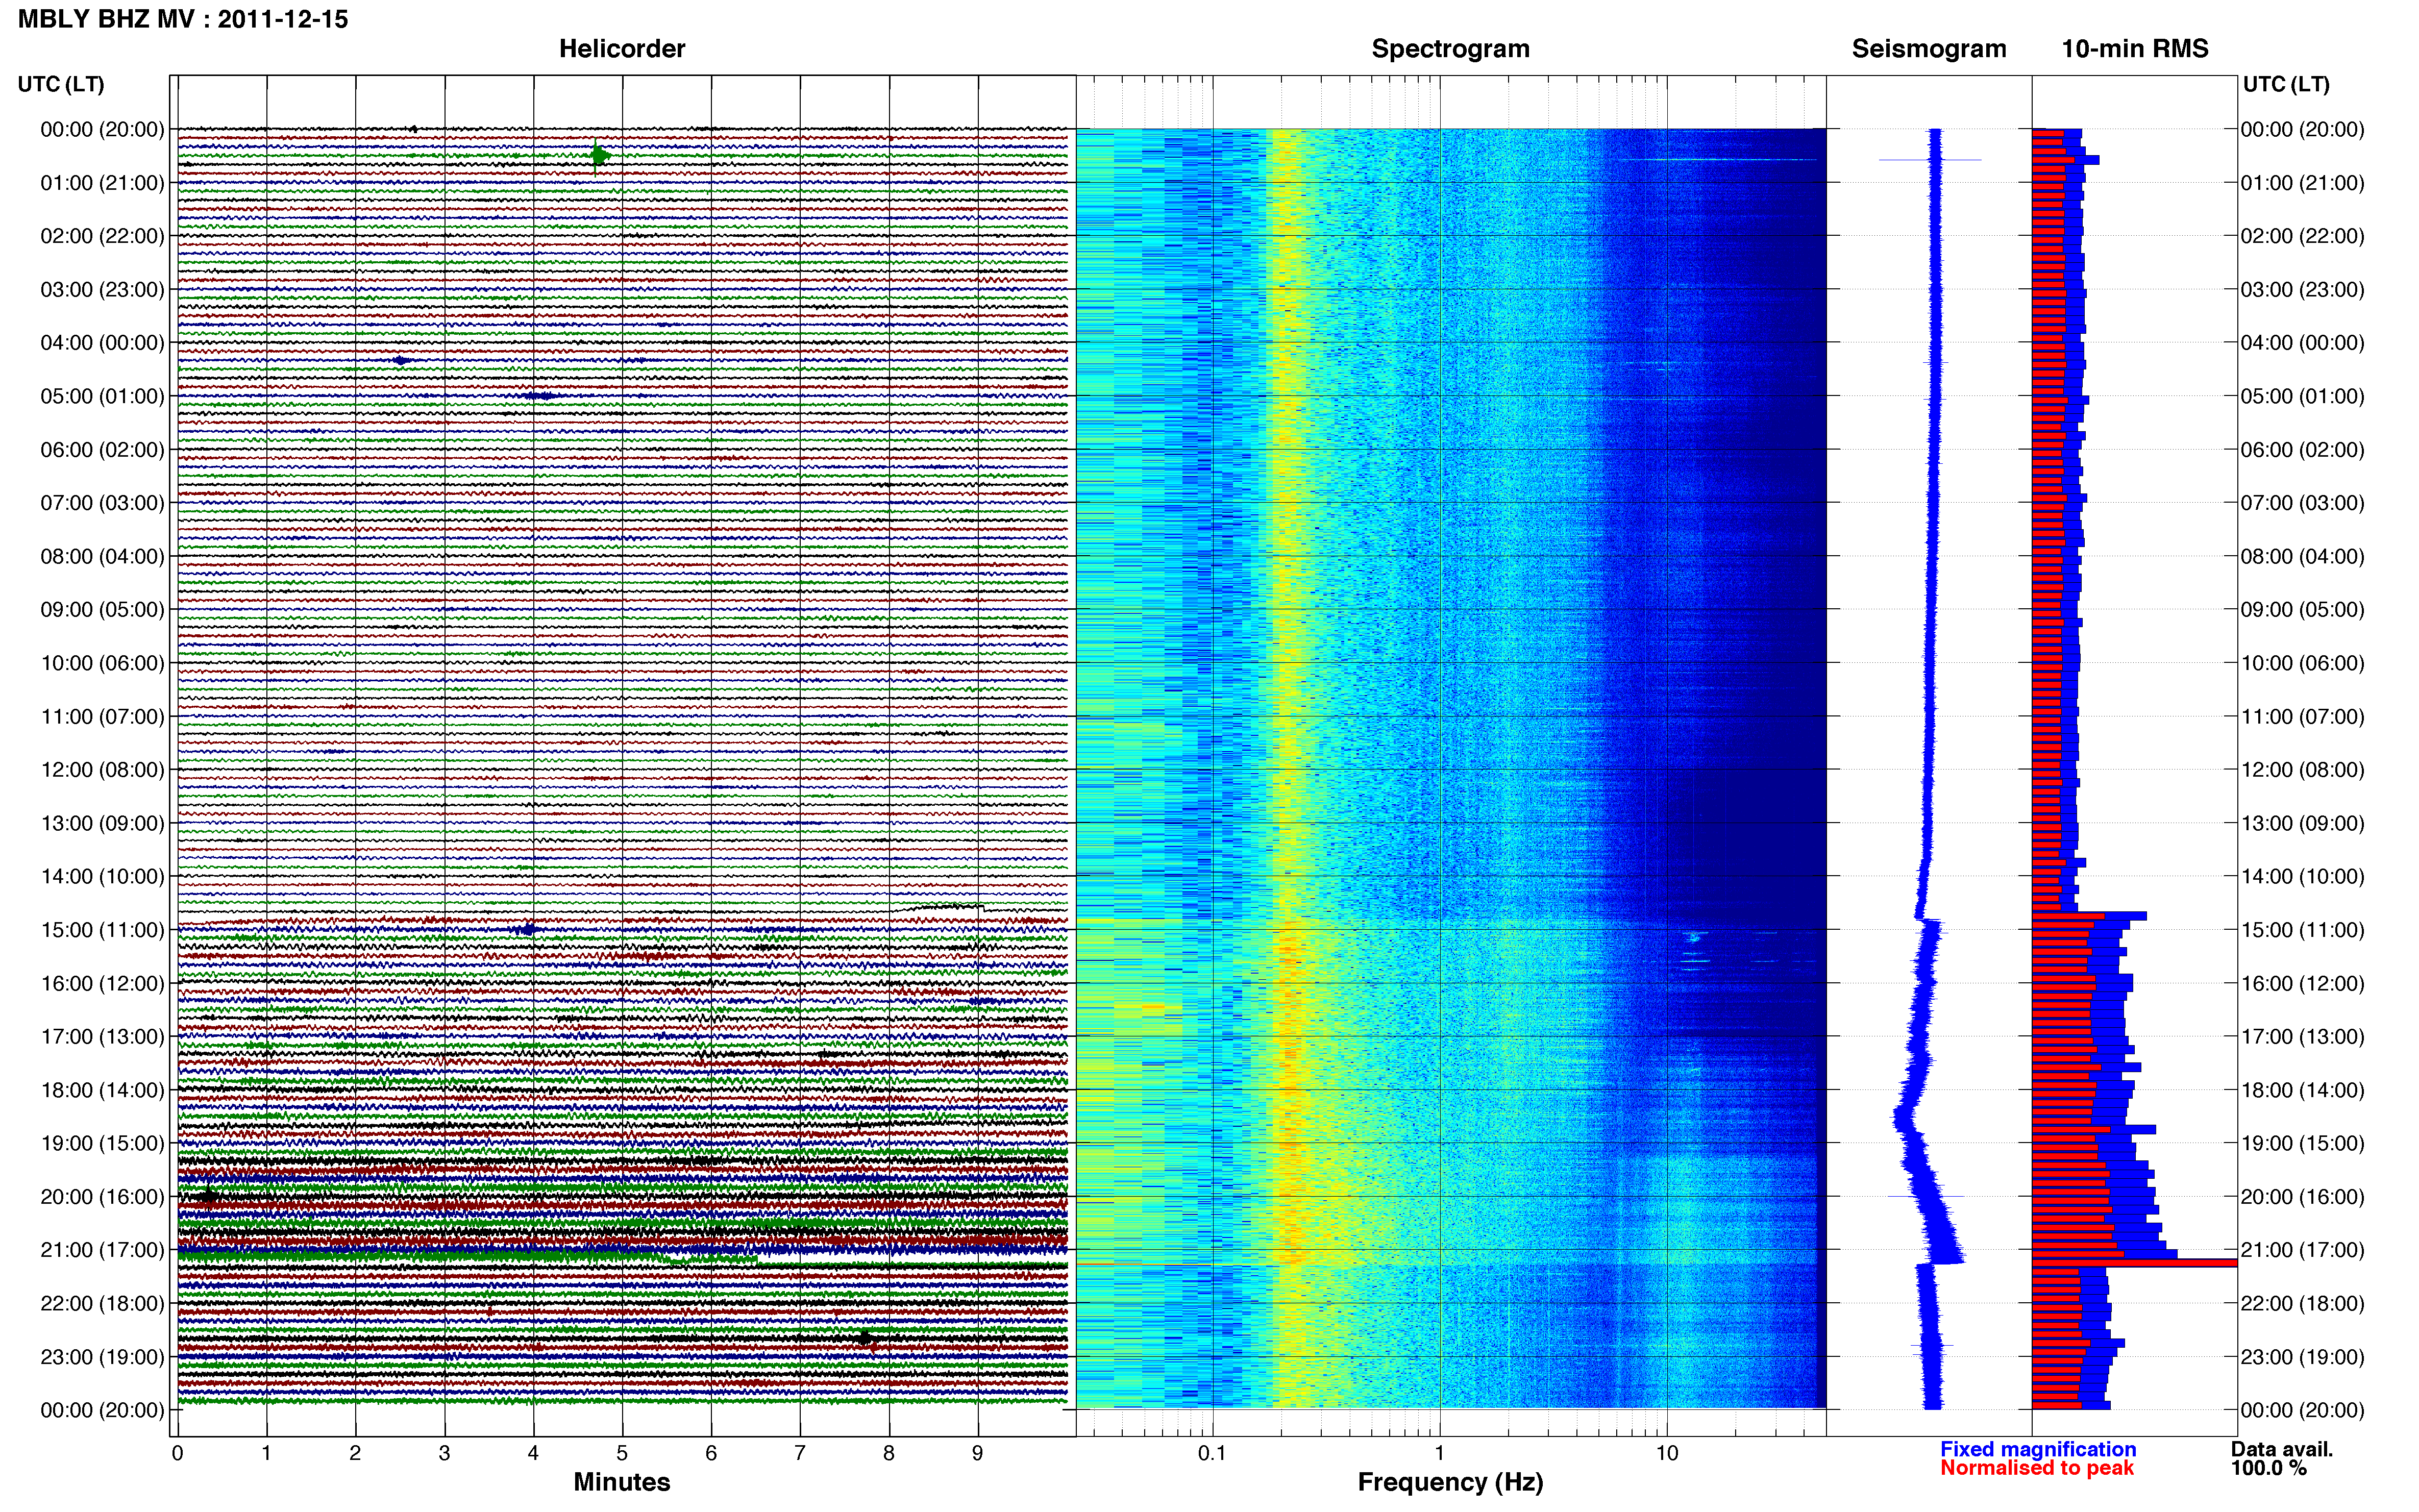This screenshot has height=1512, width=2419.
Task: Click left time label '06:00 (02:00)'
Action: point(102,449)
